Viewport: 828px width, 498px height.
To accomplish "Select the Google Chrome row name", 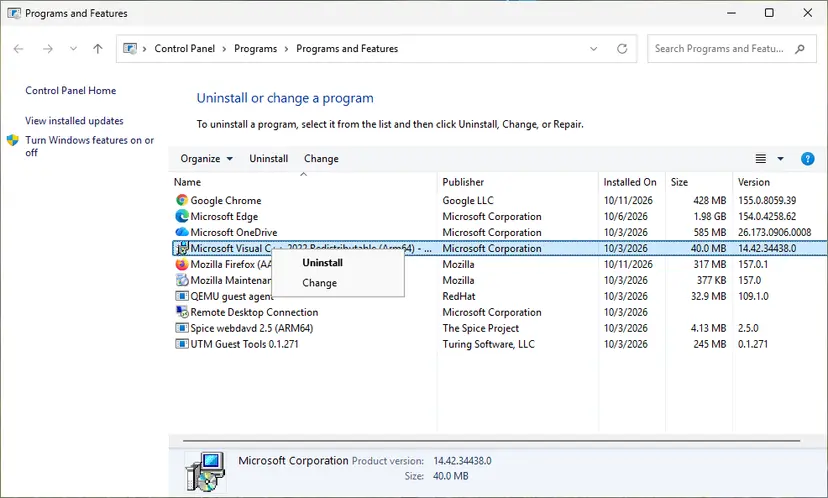I will (226, 200).
